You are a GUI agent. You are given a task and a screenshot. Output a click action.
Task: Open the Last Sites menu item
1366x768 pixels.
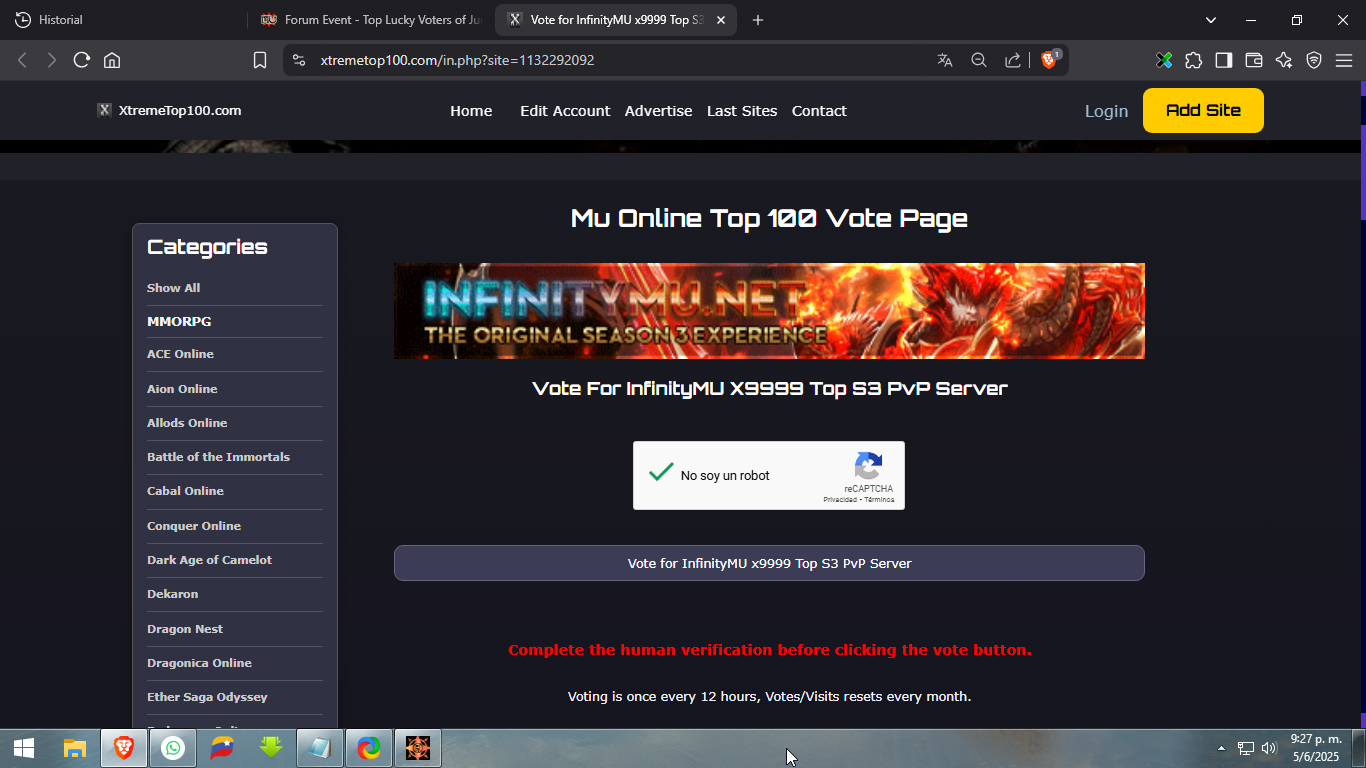742,111
